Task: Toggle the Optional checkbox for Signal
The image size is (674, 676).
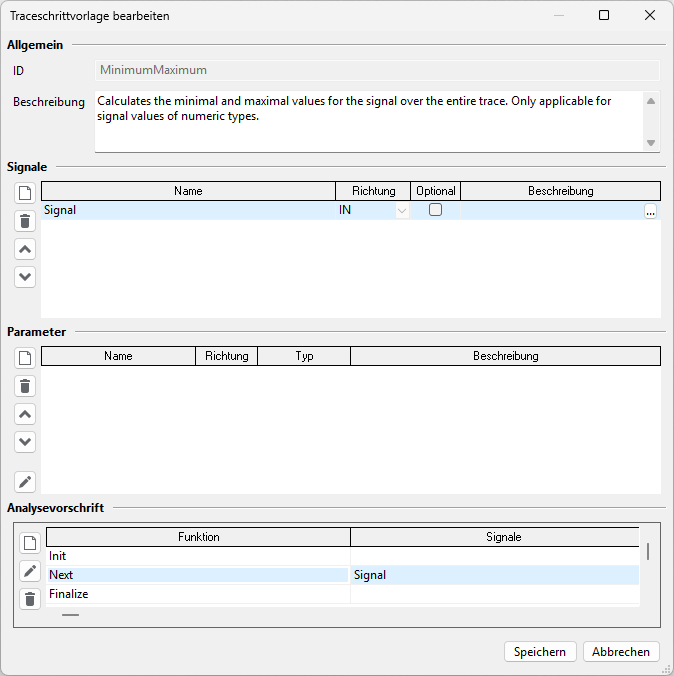Action: coord(436,210)
